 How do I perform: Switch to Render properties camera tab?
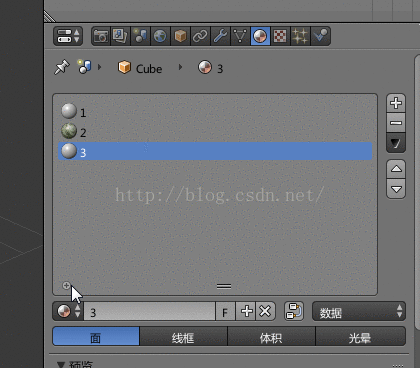tap(101, 36)
